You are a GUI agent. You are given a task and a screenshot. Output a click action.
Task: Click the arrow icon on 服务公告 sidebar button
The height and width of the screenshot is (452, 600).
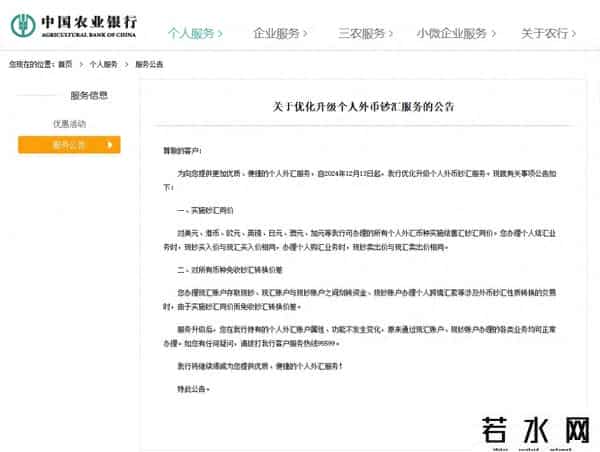point(112,145)
